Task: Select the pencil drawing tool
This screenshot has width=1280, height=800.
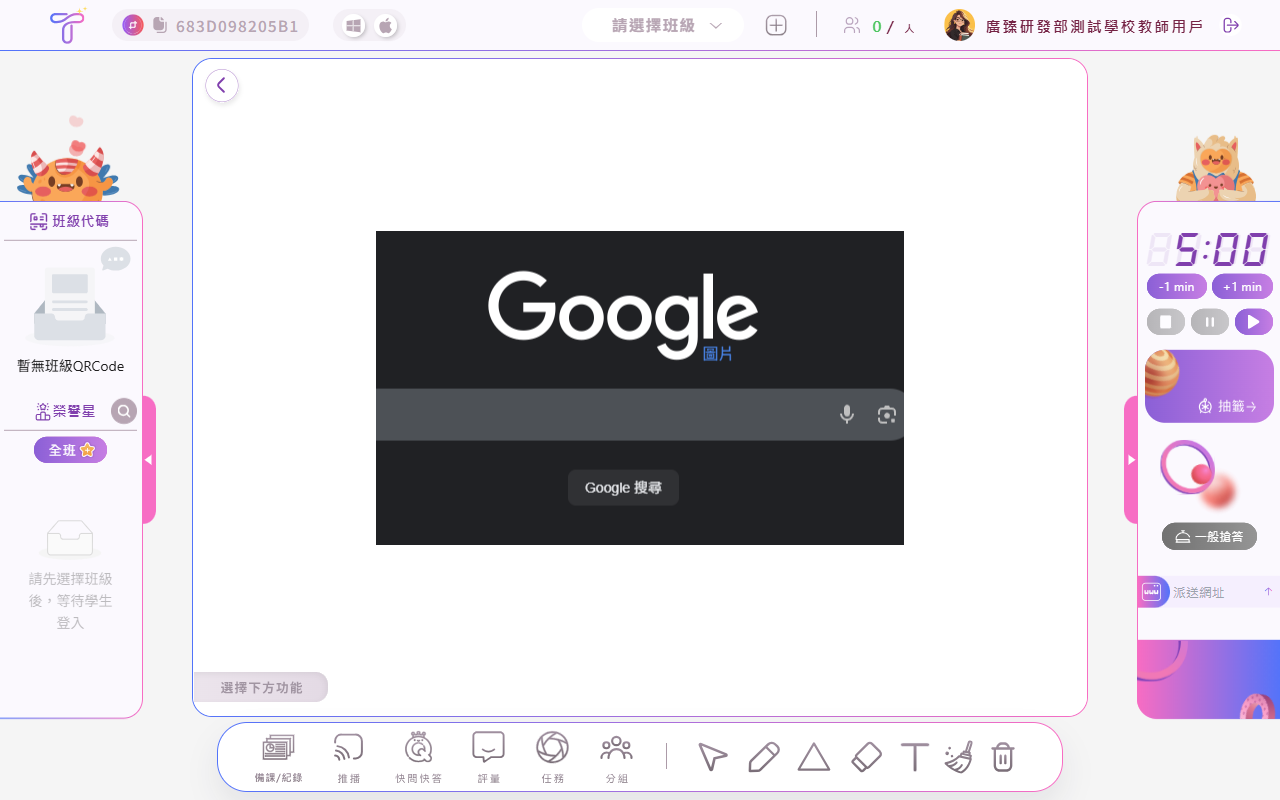Action: 763,757
